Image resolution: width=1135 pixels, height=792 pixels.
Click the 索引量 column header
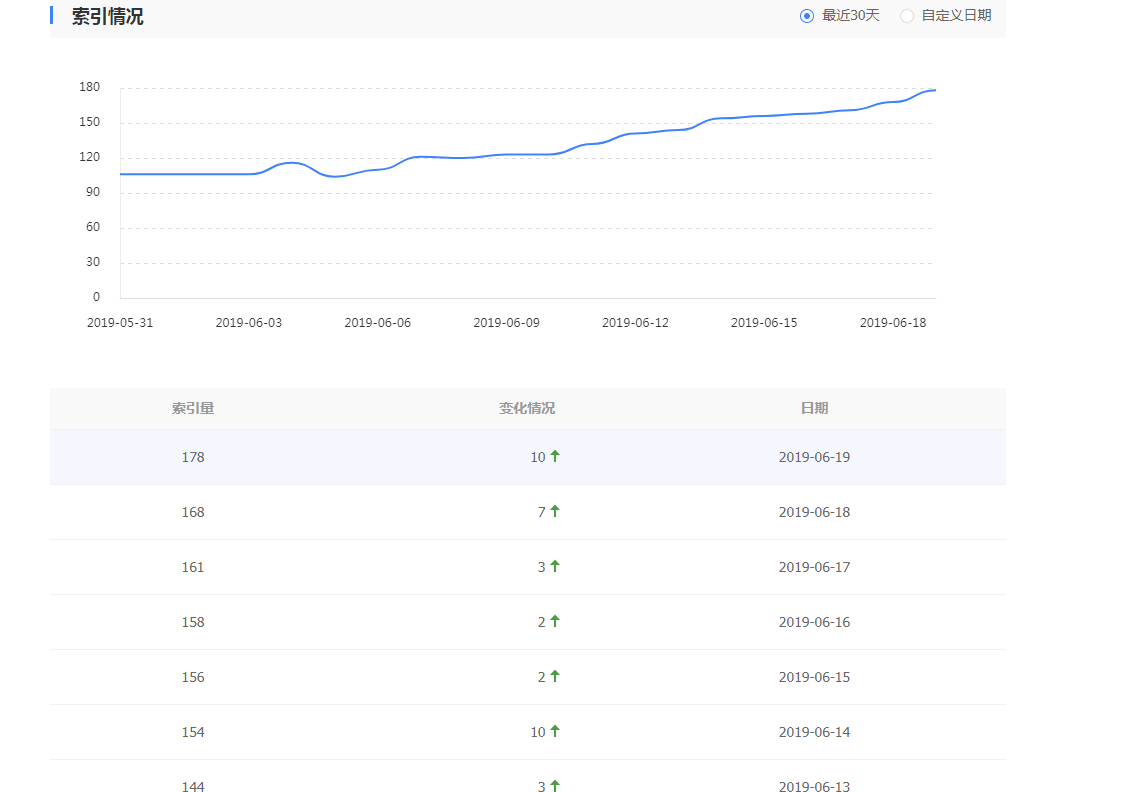pyautogui.click(x=193, y=408)
